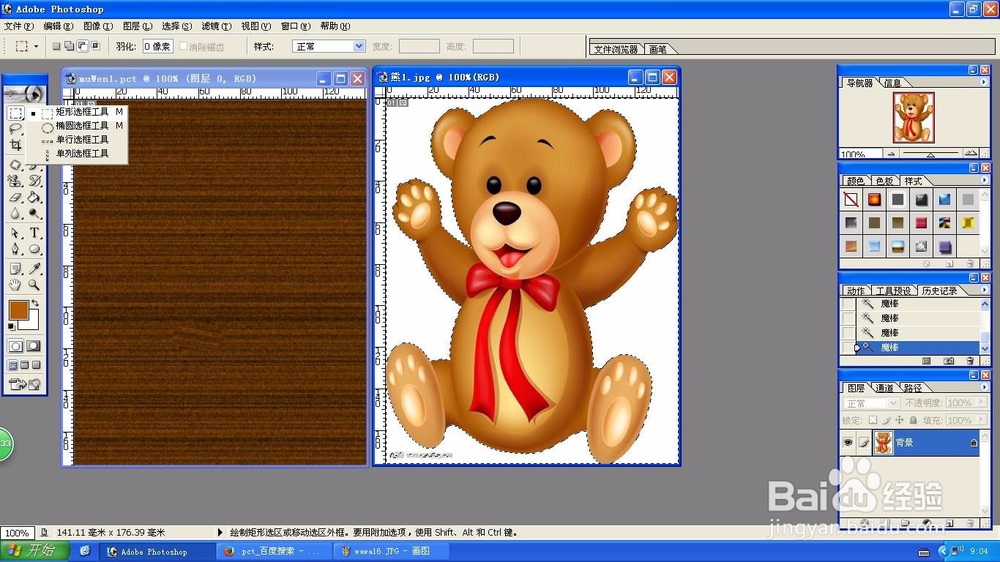
Task: Click navigator zoom in mountain icon
Action: [971, 153]
